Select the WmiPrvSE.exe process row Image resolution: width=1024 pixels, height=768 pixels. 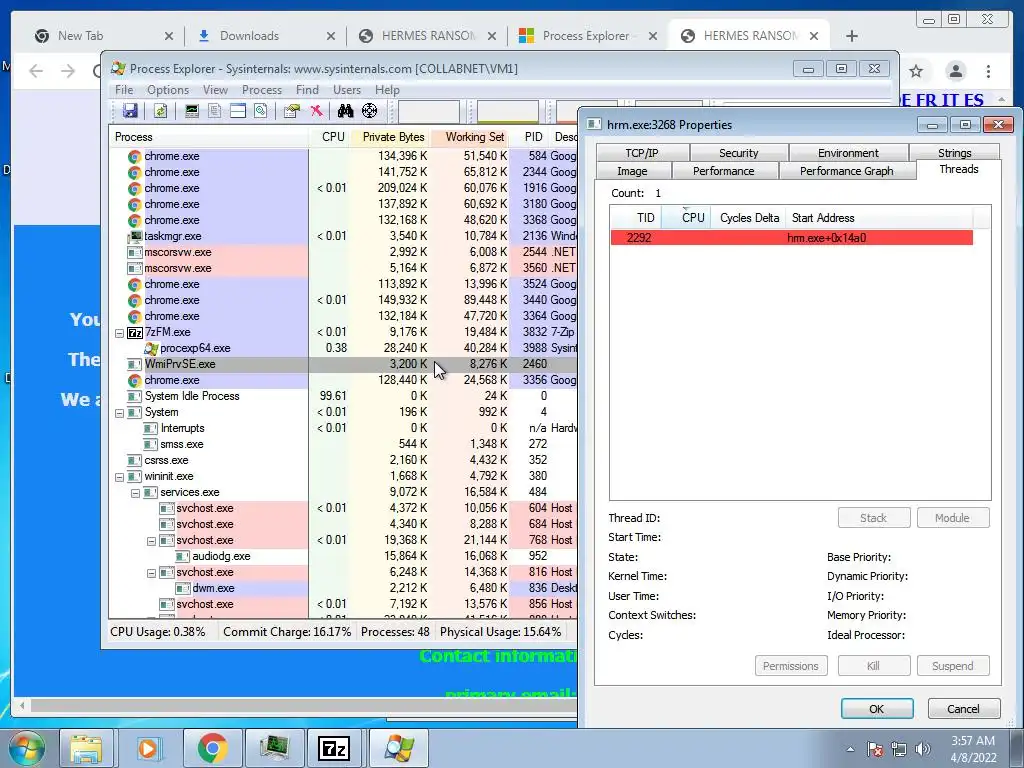point(344,364)
